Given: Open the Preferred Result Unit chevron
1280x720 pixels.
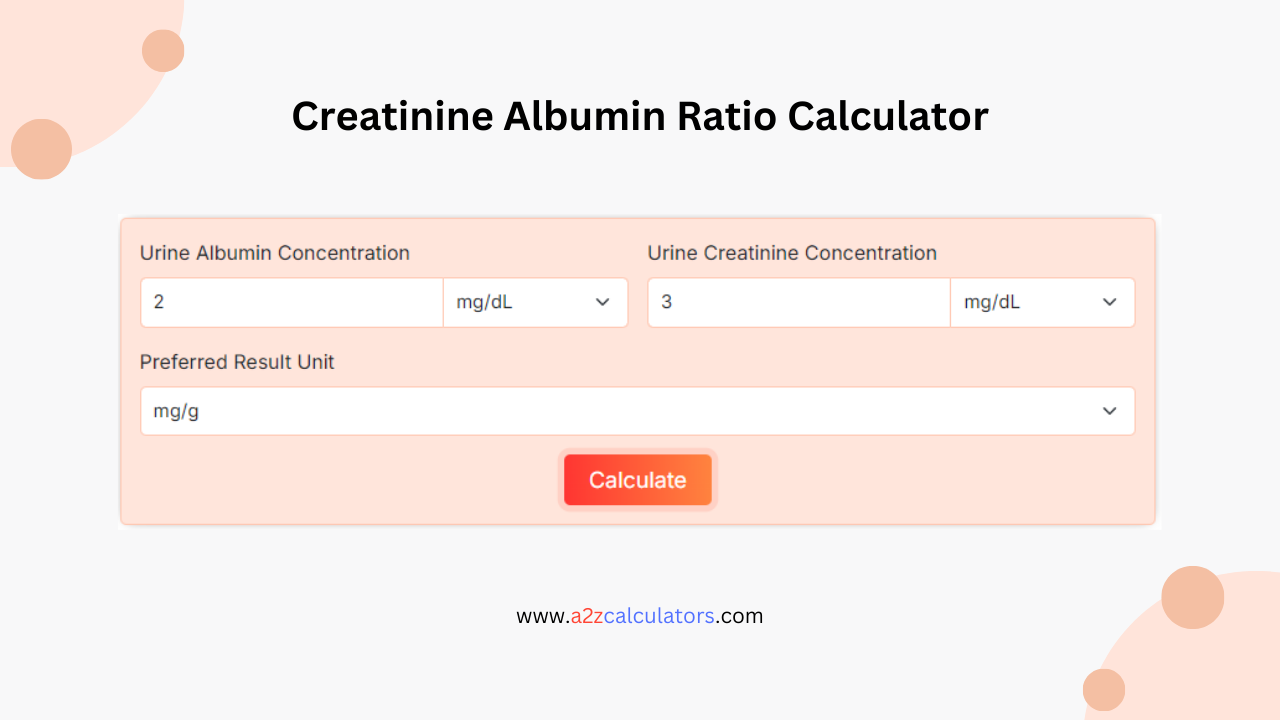Looking at the screenshot, I should click(x=1108, y=411).
